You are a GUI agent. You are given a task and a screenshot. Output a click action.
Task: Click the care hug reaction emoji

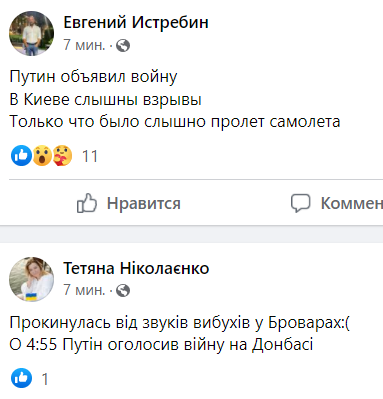pos(62,156)
